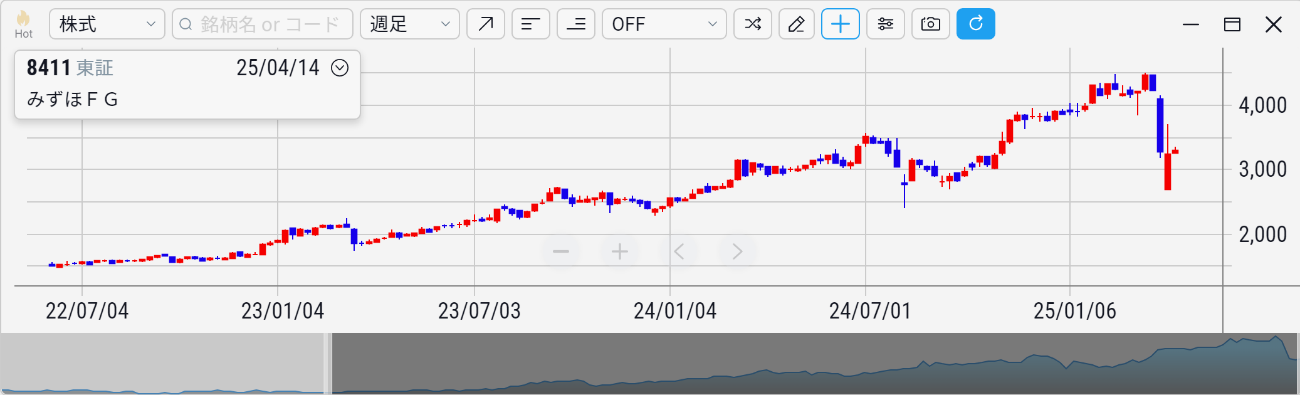
Task: Click the 22/07/04 date axis label
Action: coord(87,311)
